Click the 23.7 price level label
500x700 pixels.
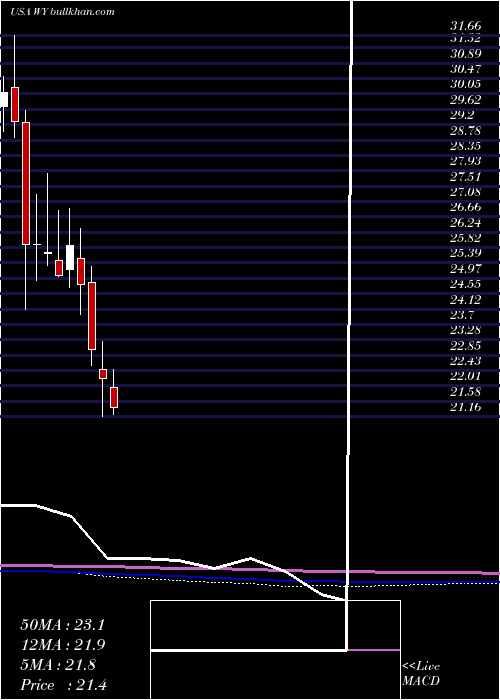coord(462,315)
